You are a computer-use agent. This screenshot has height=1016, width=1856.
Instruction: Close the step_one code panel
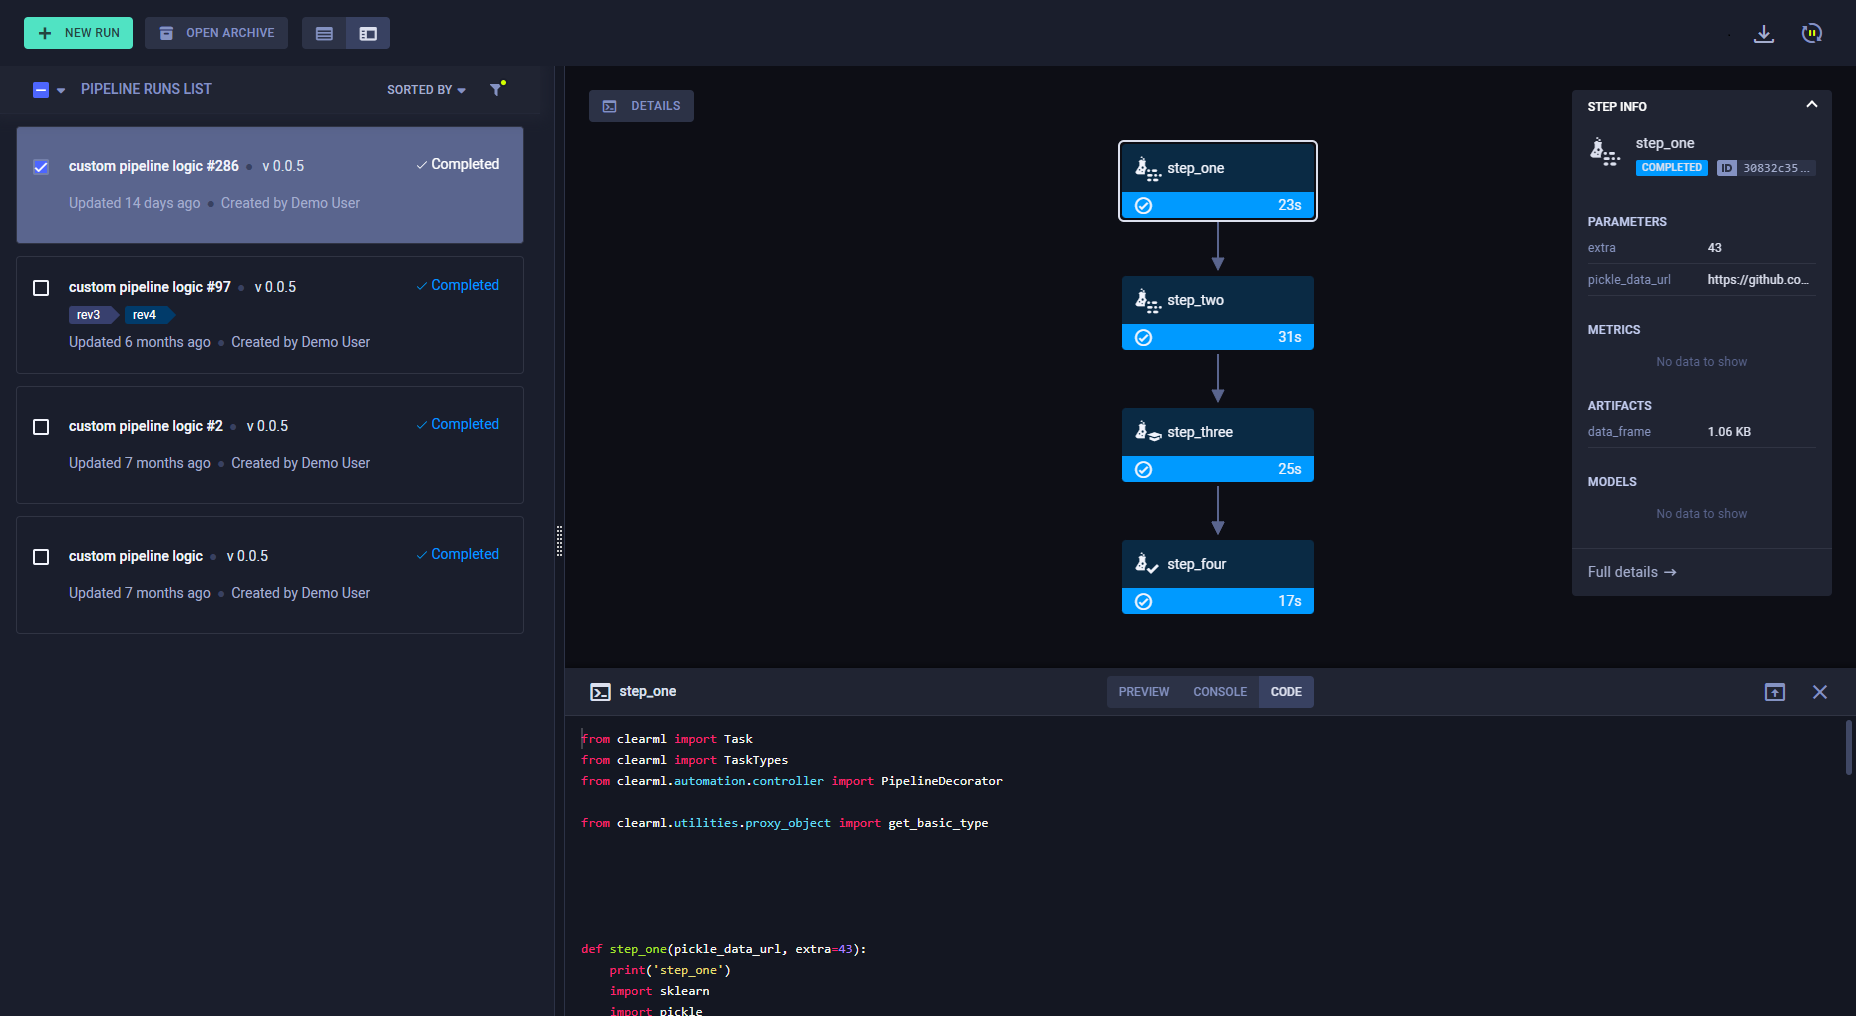pos(1819,692)
